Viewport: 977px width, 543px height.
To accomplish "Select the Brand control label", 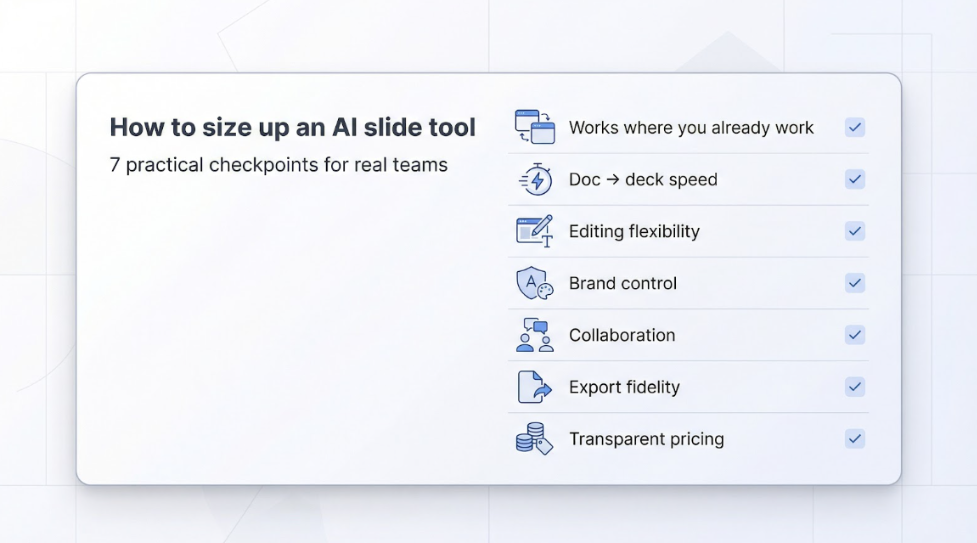I will 623,284.
